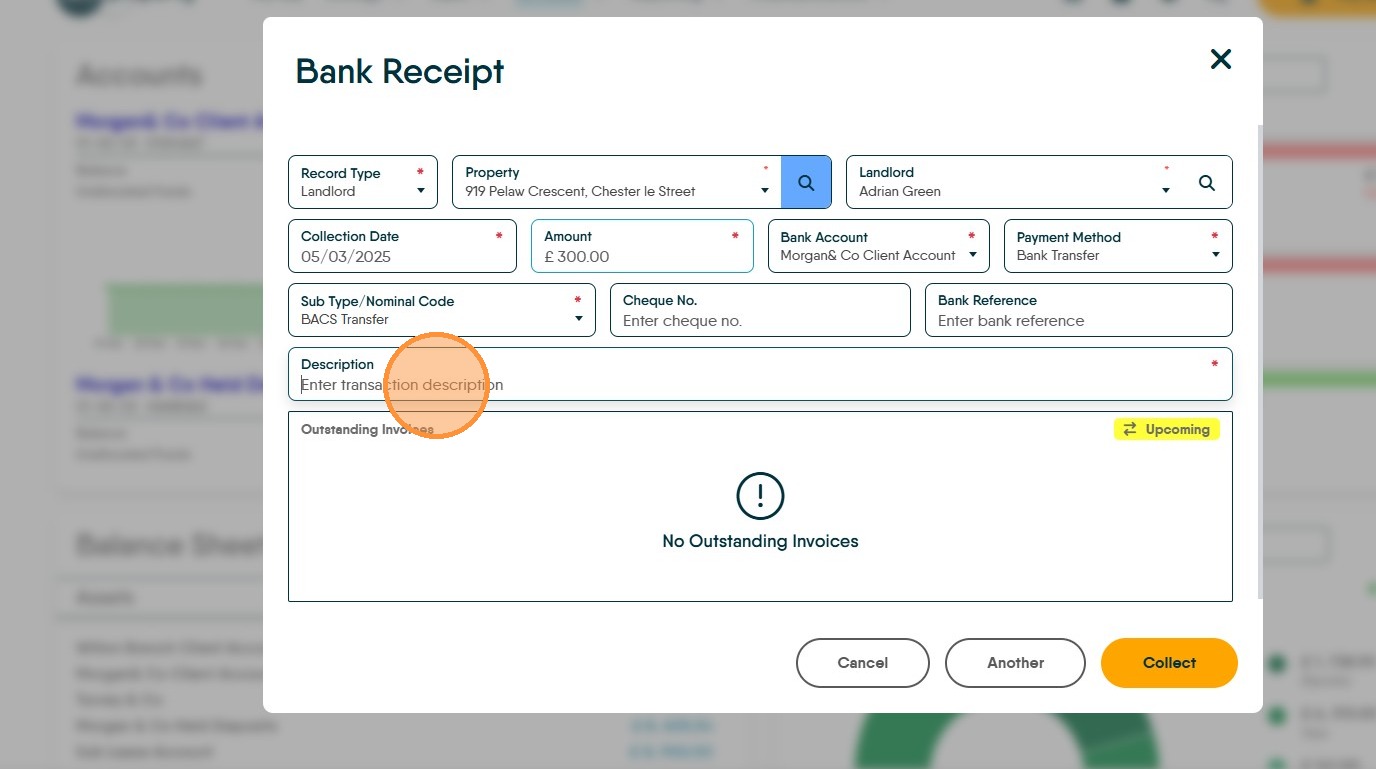The image size is (1376, 769).
Task: Focus the Description text field
Action: [x=760, y=374]
